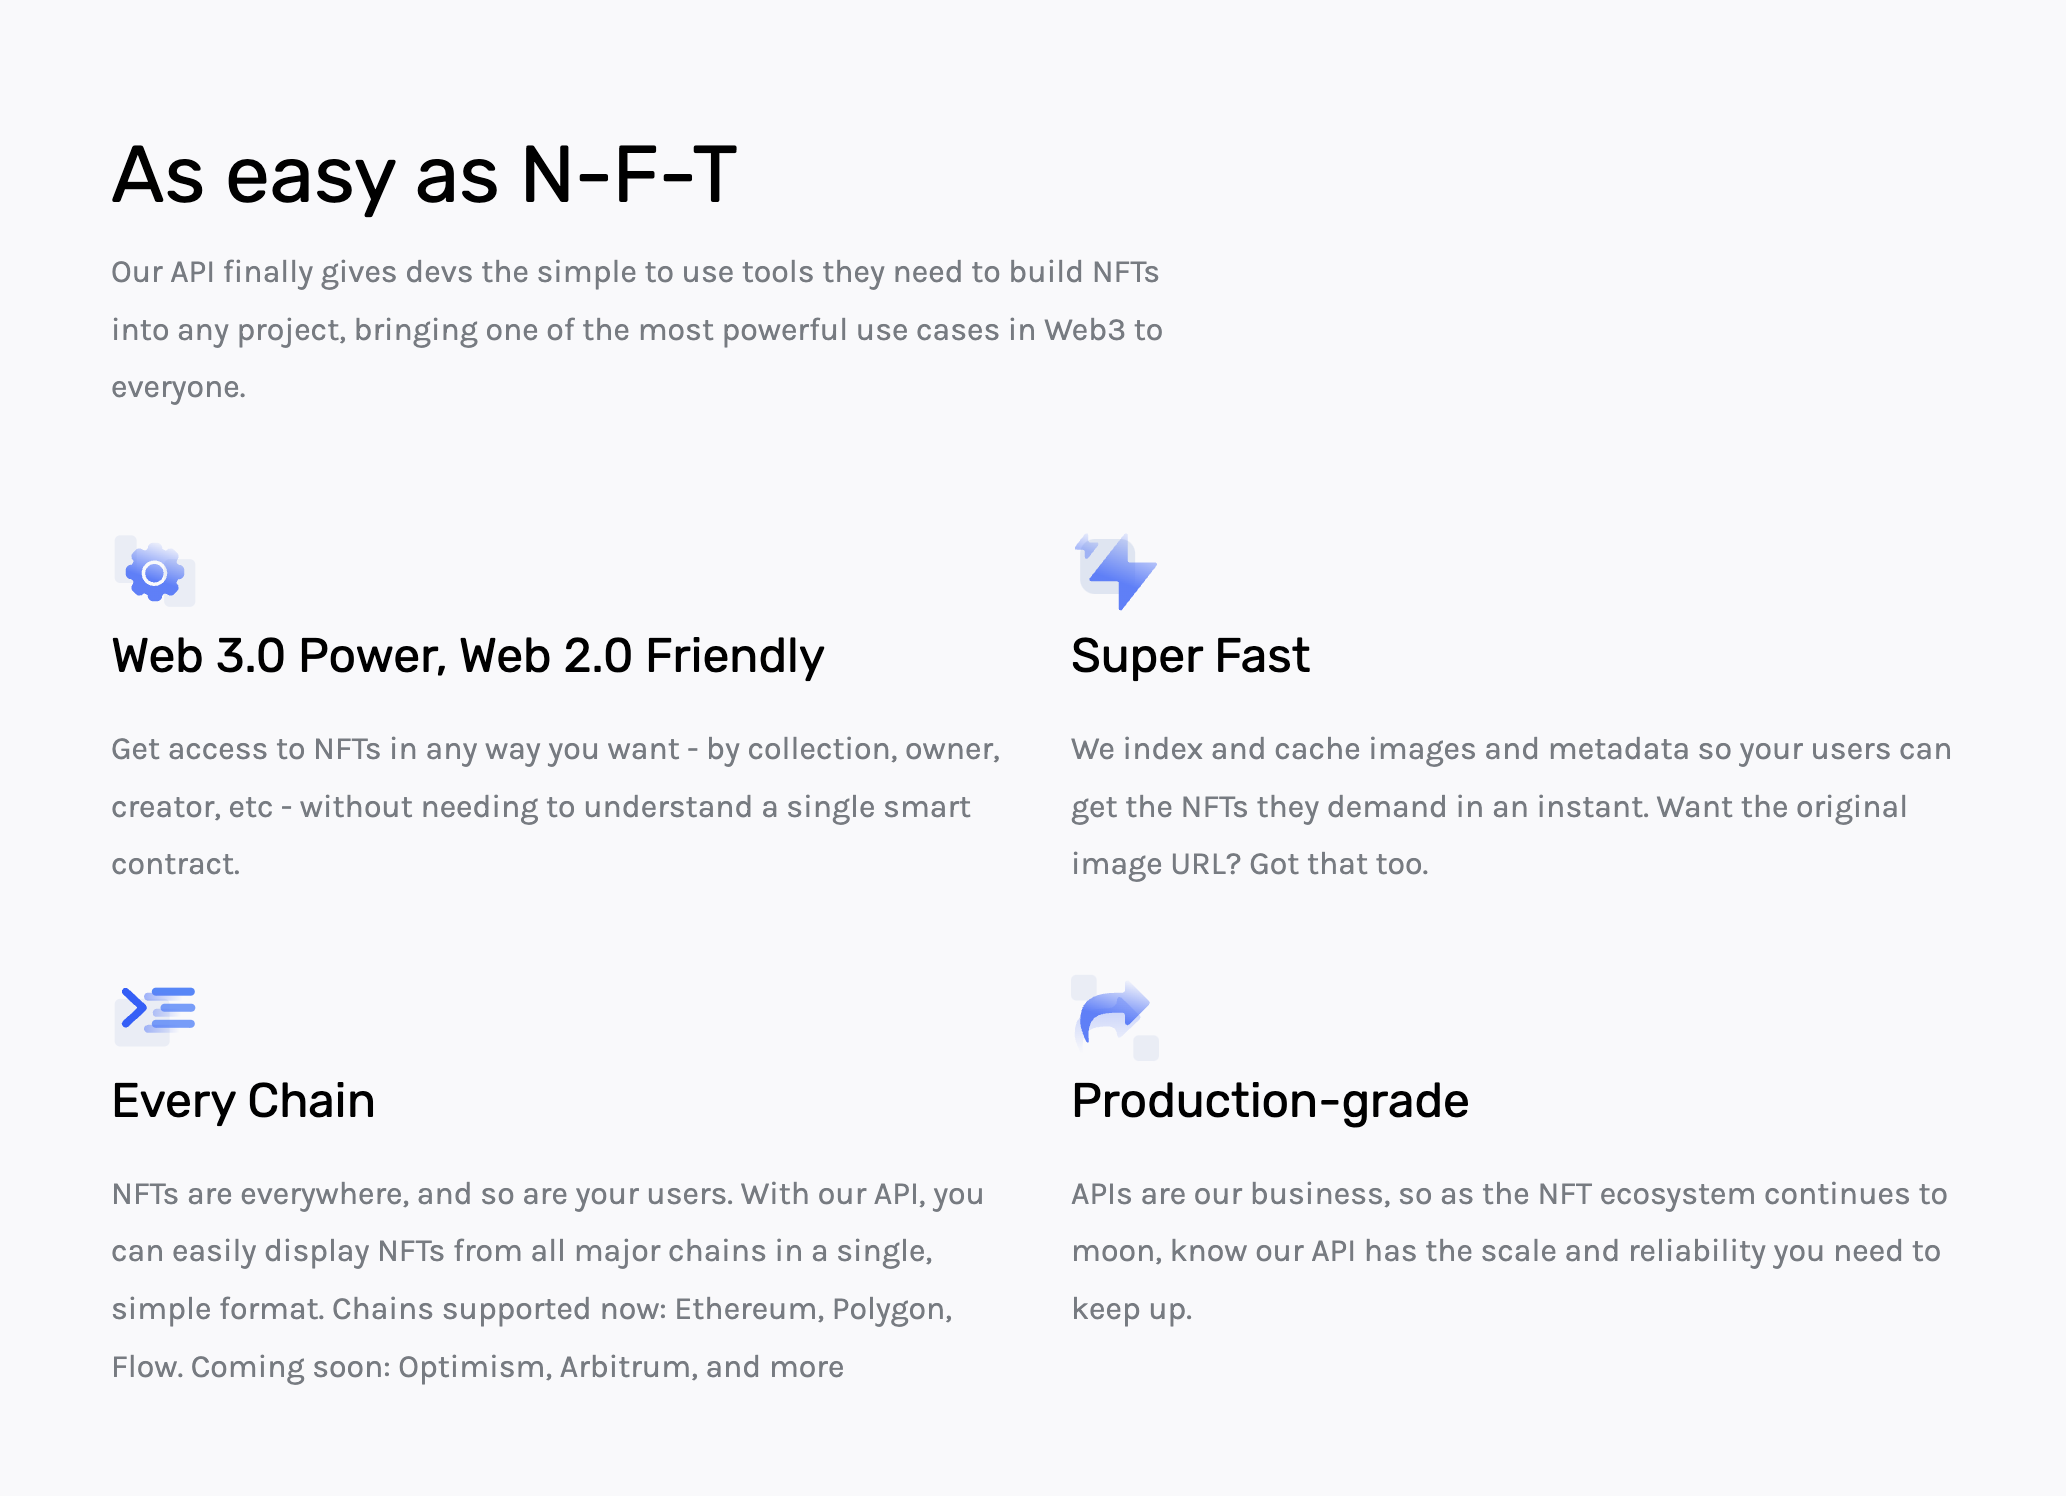Click 'image URL?' in Super Fast description
The image size is (2066, 1496).
coord(1156,864)
